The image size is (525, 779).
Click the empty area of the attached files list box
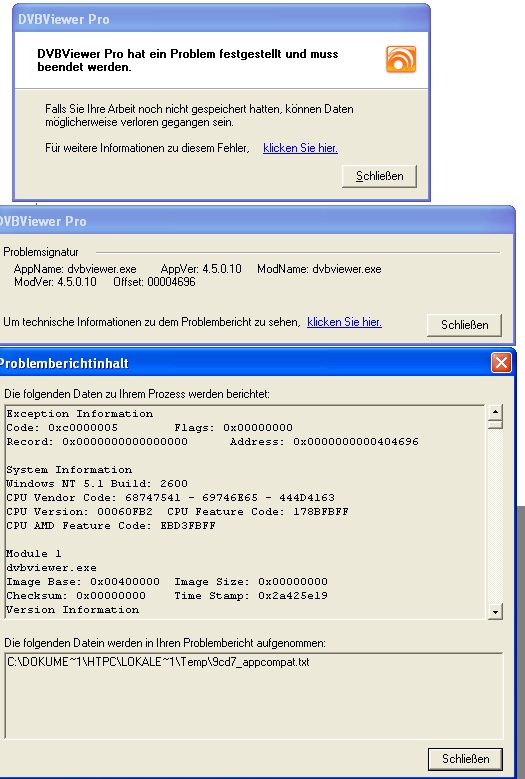click(253, 705)
